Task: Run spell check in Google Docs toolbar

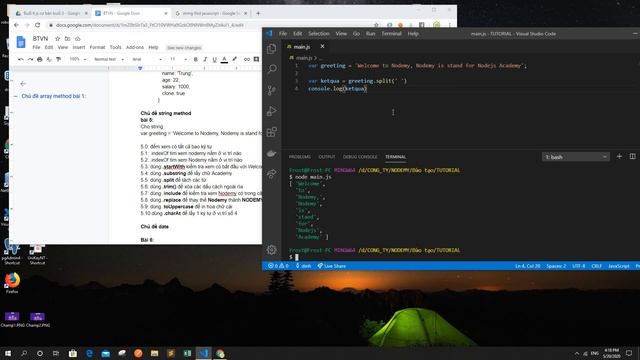Action: (x=49, y=59)
